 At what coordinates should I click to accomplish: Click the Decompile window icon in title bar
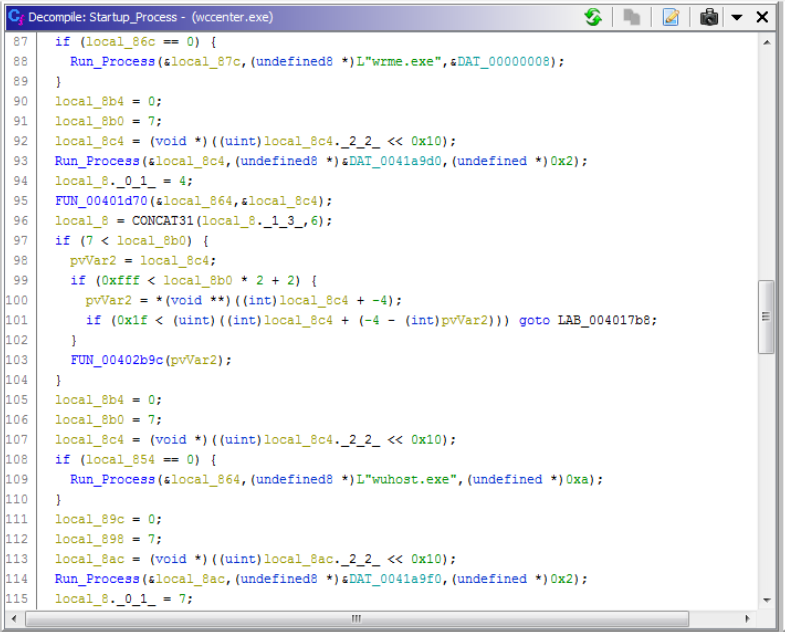click(15, 17)
